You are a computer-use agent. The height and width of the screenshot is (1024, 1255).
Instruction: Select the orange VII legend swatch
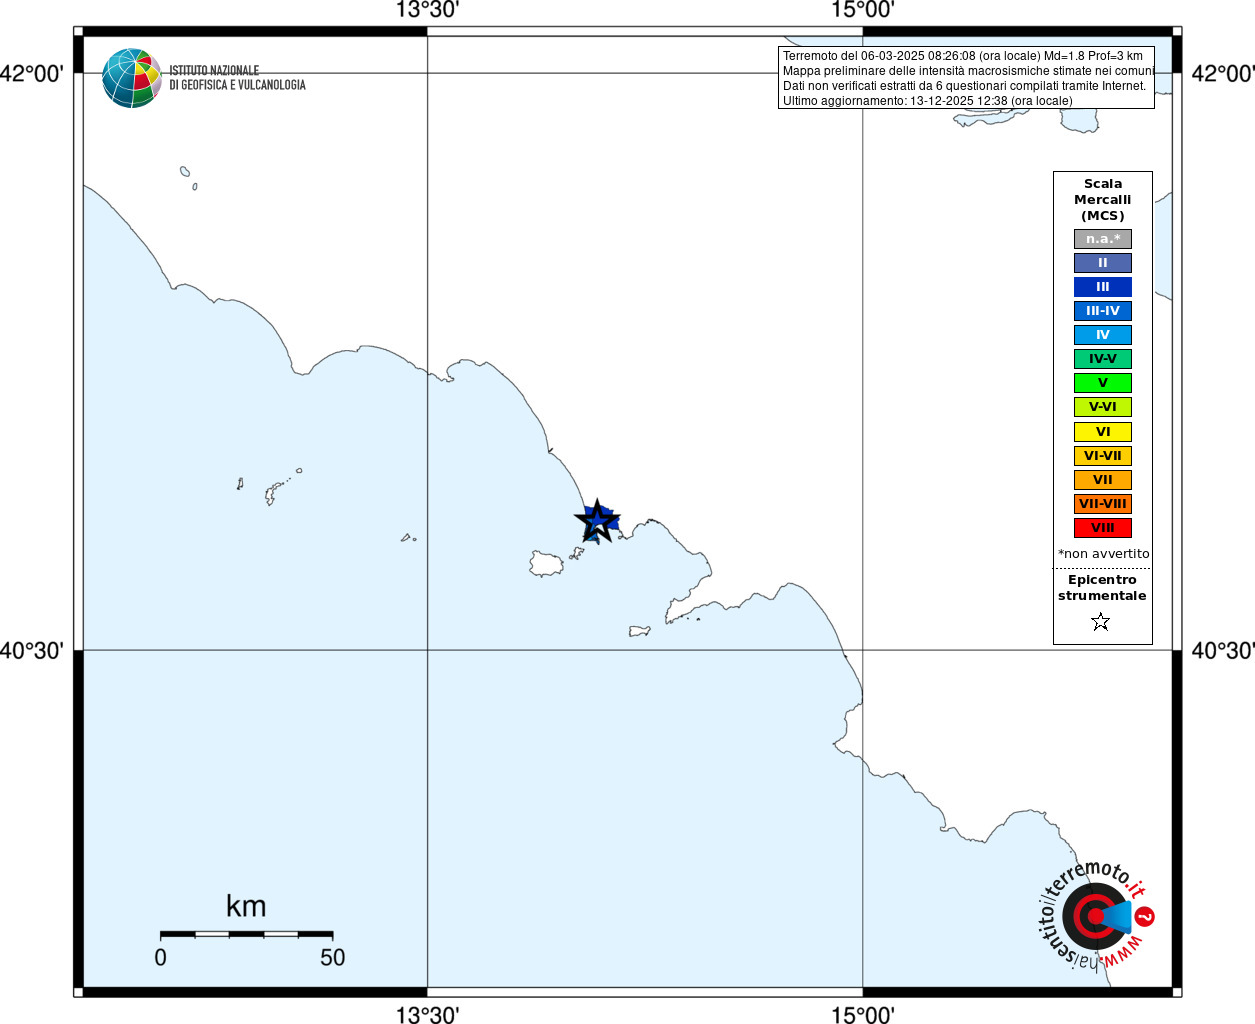click(x=1103, y=480)
